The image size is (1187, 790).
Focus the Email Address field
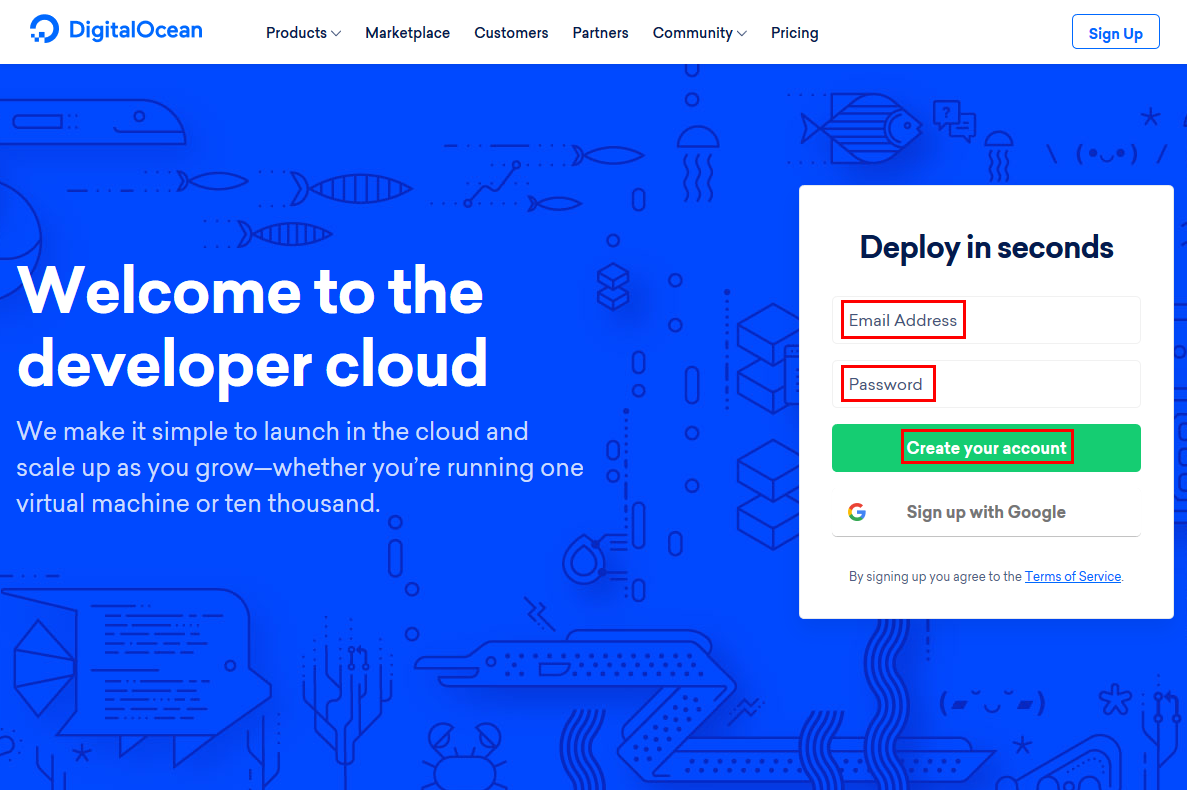(986, 320)
